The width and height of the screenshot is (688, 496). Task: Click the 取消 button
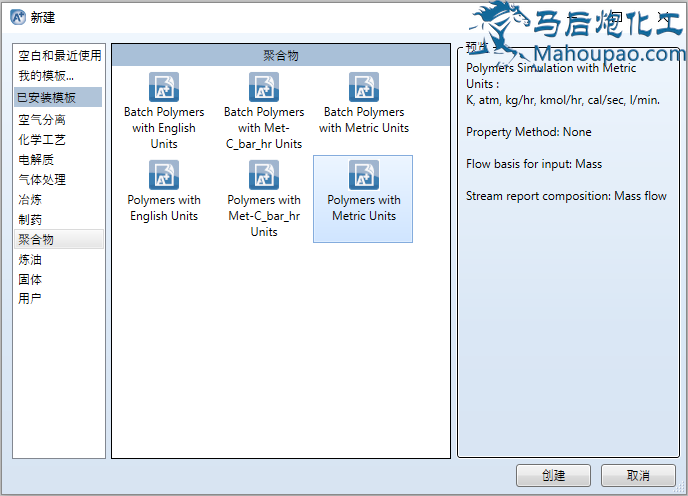(x=638, y=475)
